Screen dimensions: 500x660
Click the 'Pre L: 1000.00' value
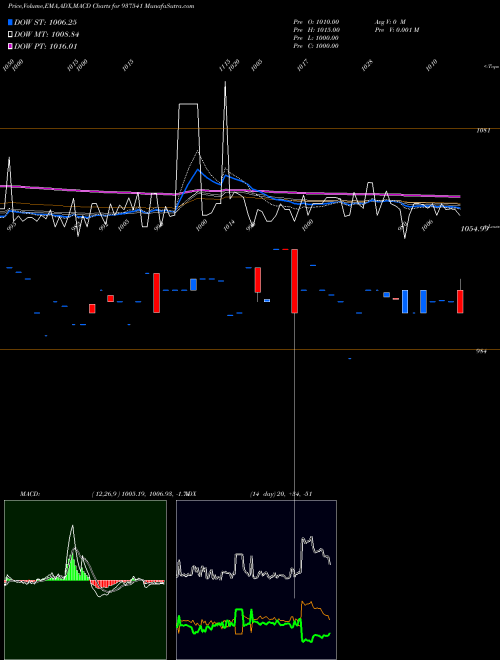pos(316,38)
